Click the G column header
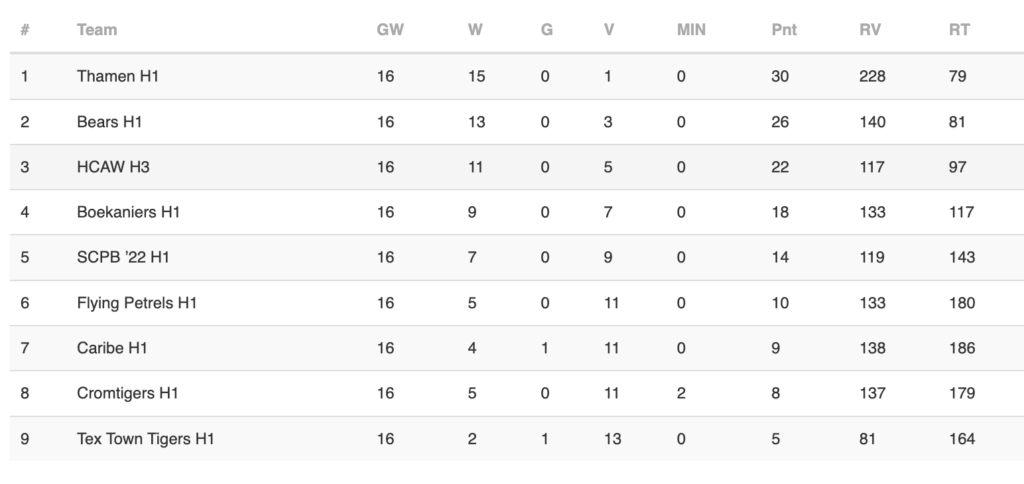 (x=547, y=30)
